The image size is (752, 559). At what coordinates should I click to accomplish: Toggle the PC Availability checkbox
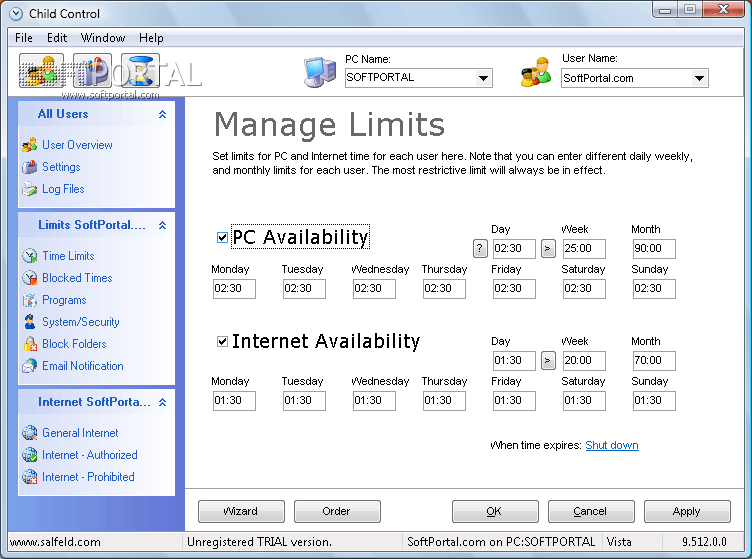tap(222, 237)
